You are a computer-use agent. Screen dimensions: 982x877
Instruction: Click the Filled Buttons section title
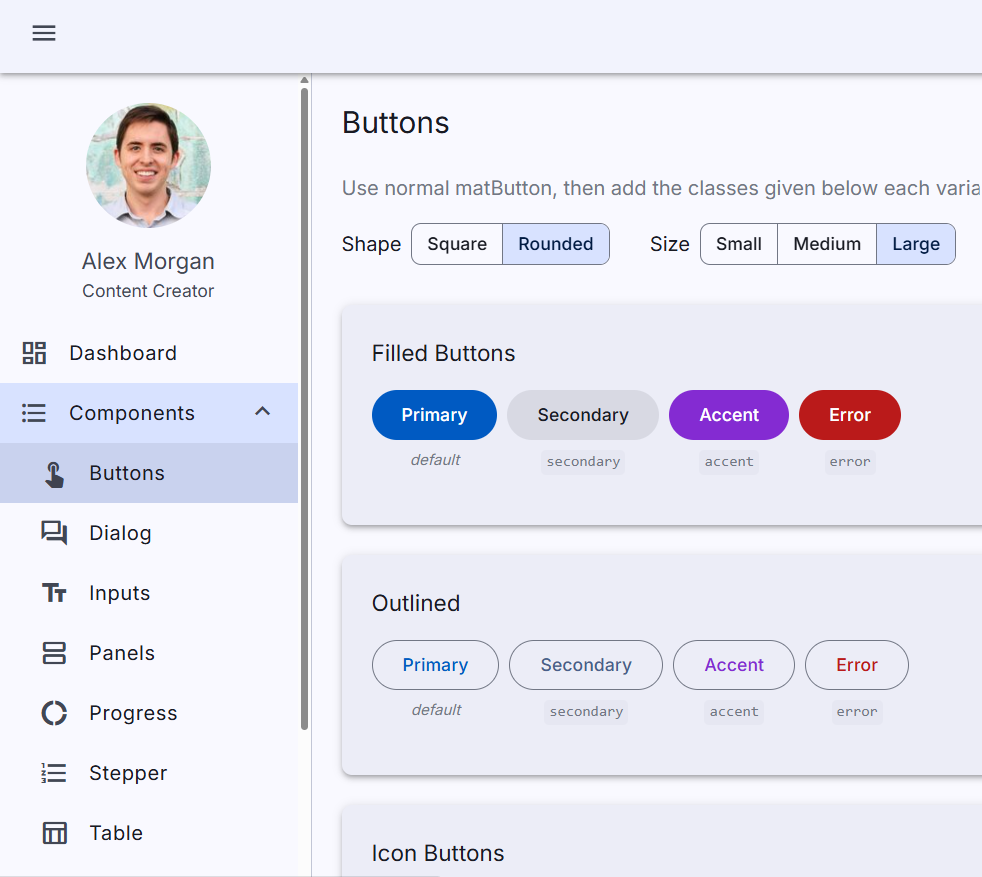click(443, 353)
